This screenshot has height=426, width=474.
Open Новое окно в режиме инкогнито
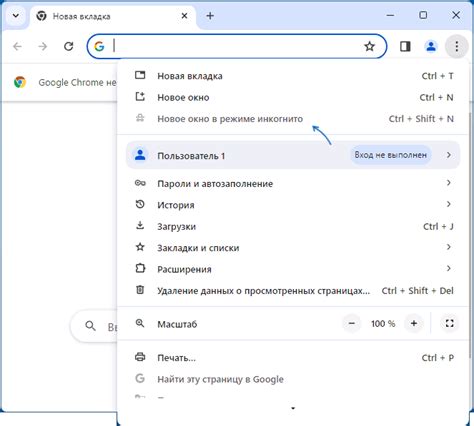pos(293,119)
